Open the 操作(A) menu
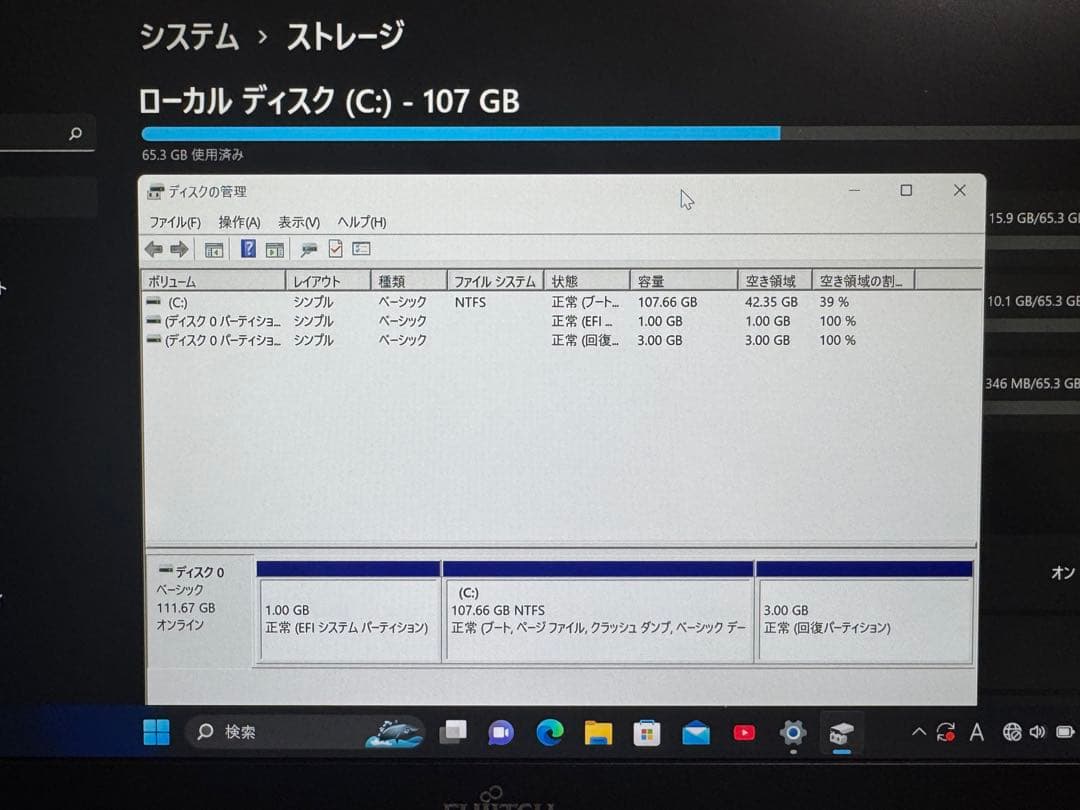1080x810 pixels. point(239,222)
